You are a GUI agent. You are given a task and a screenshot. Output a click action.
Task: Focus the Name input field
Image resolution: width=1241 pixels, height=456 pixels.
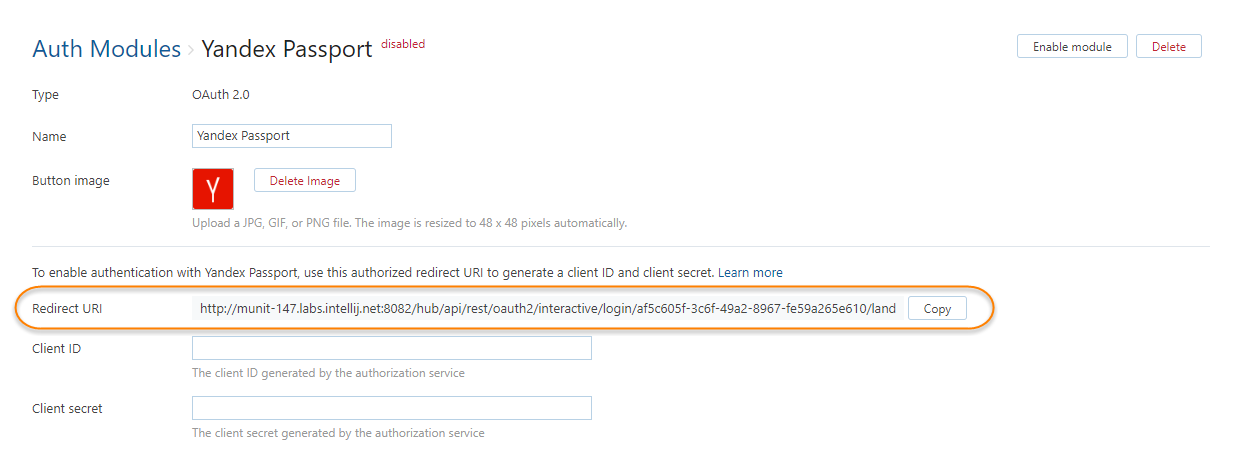click(291, 136)
